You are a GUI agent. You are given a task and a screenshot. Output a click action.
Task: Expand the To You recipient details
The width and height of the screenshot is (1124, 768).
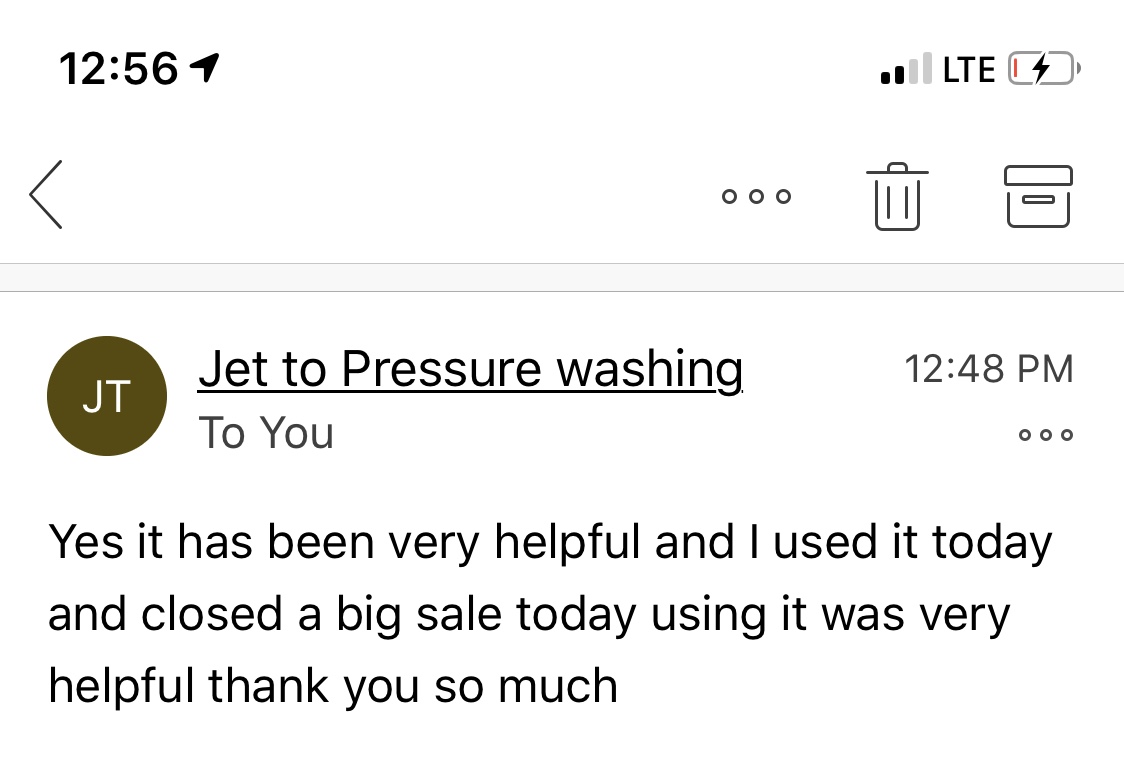[x=266, y=433]
